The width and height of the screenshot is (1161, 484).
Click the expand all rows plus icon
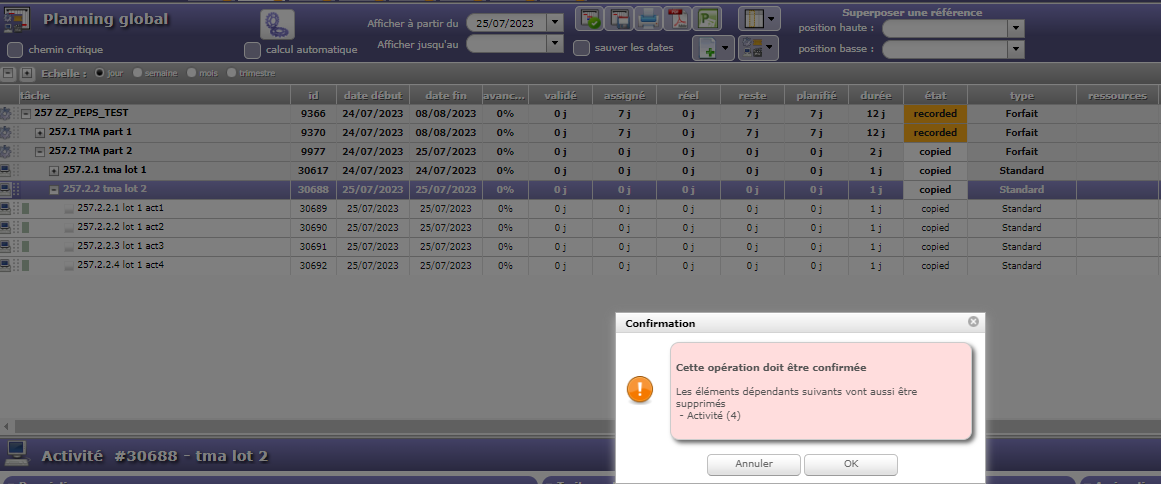[x=26, y=73]
